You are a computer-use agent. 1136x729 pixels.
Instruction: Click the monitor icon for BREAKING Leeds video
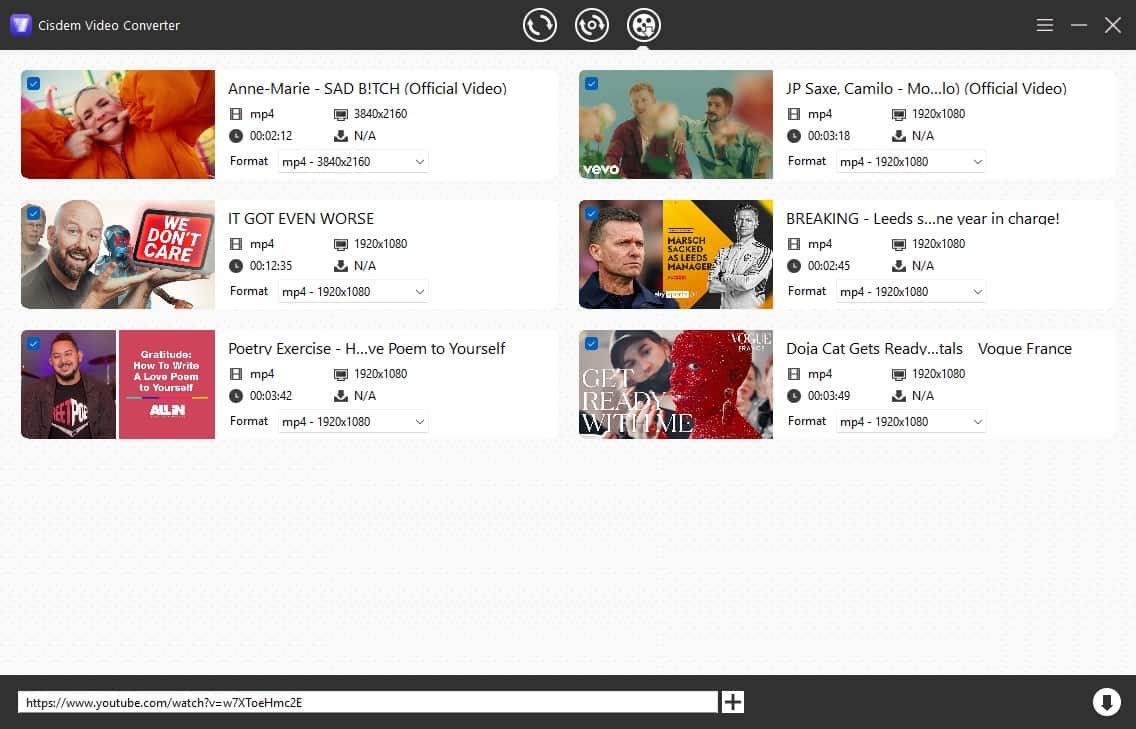898,245
